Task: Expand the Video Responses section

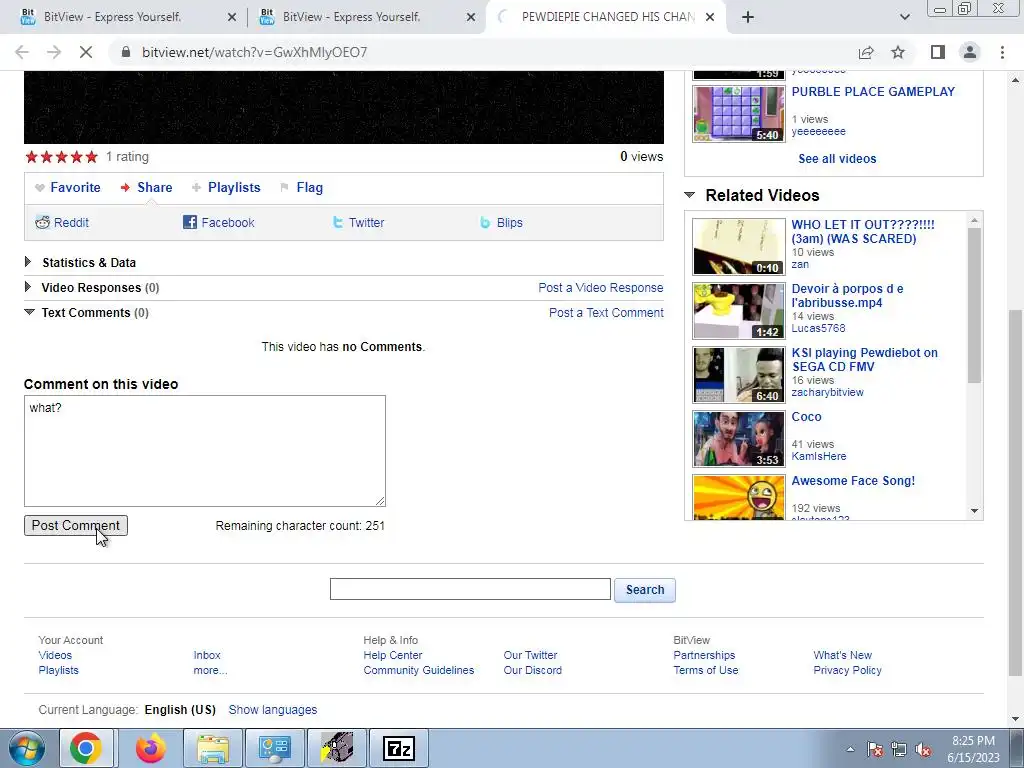Action: click(x=27, y=287)
